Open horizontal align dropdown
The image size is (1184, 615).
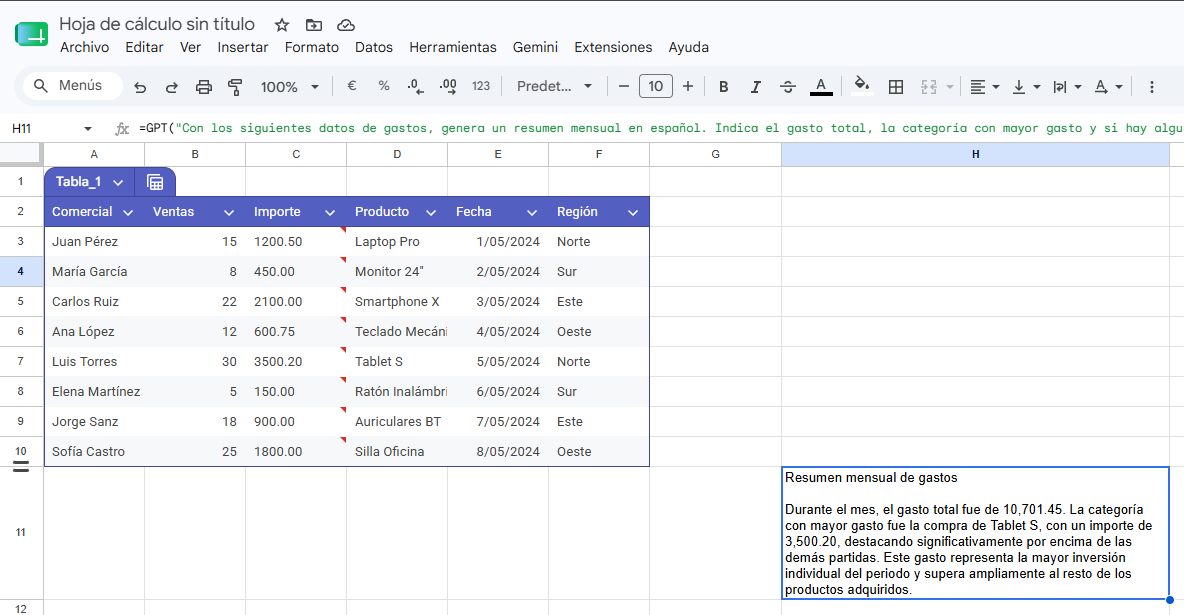[x=985, y=87]
